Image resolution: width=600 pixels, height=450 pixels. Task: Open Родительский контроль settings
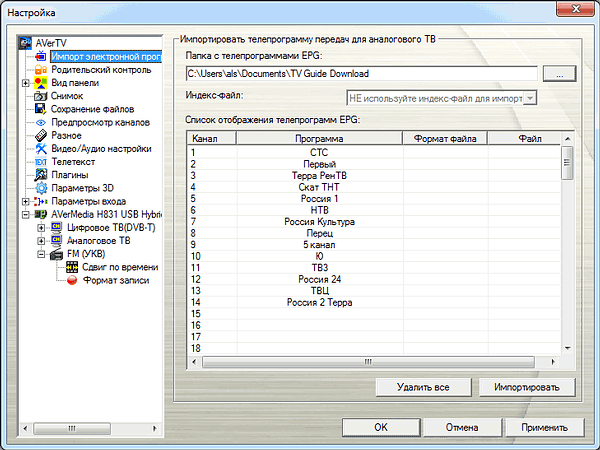(x=101, y=70)
